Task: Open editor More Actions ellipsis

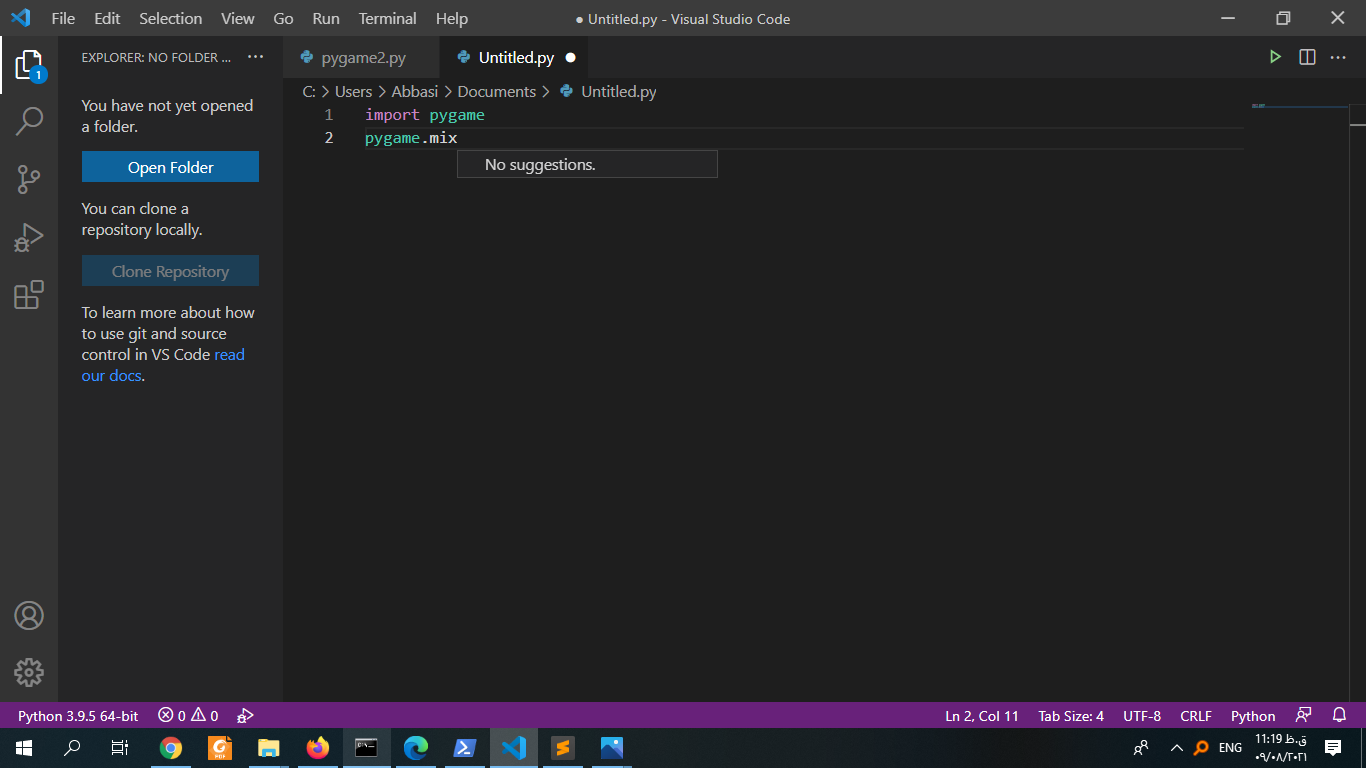Action: click(1338, 57)
